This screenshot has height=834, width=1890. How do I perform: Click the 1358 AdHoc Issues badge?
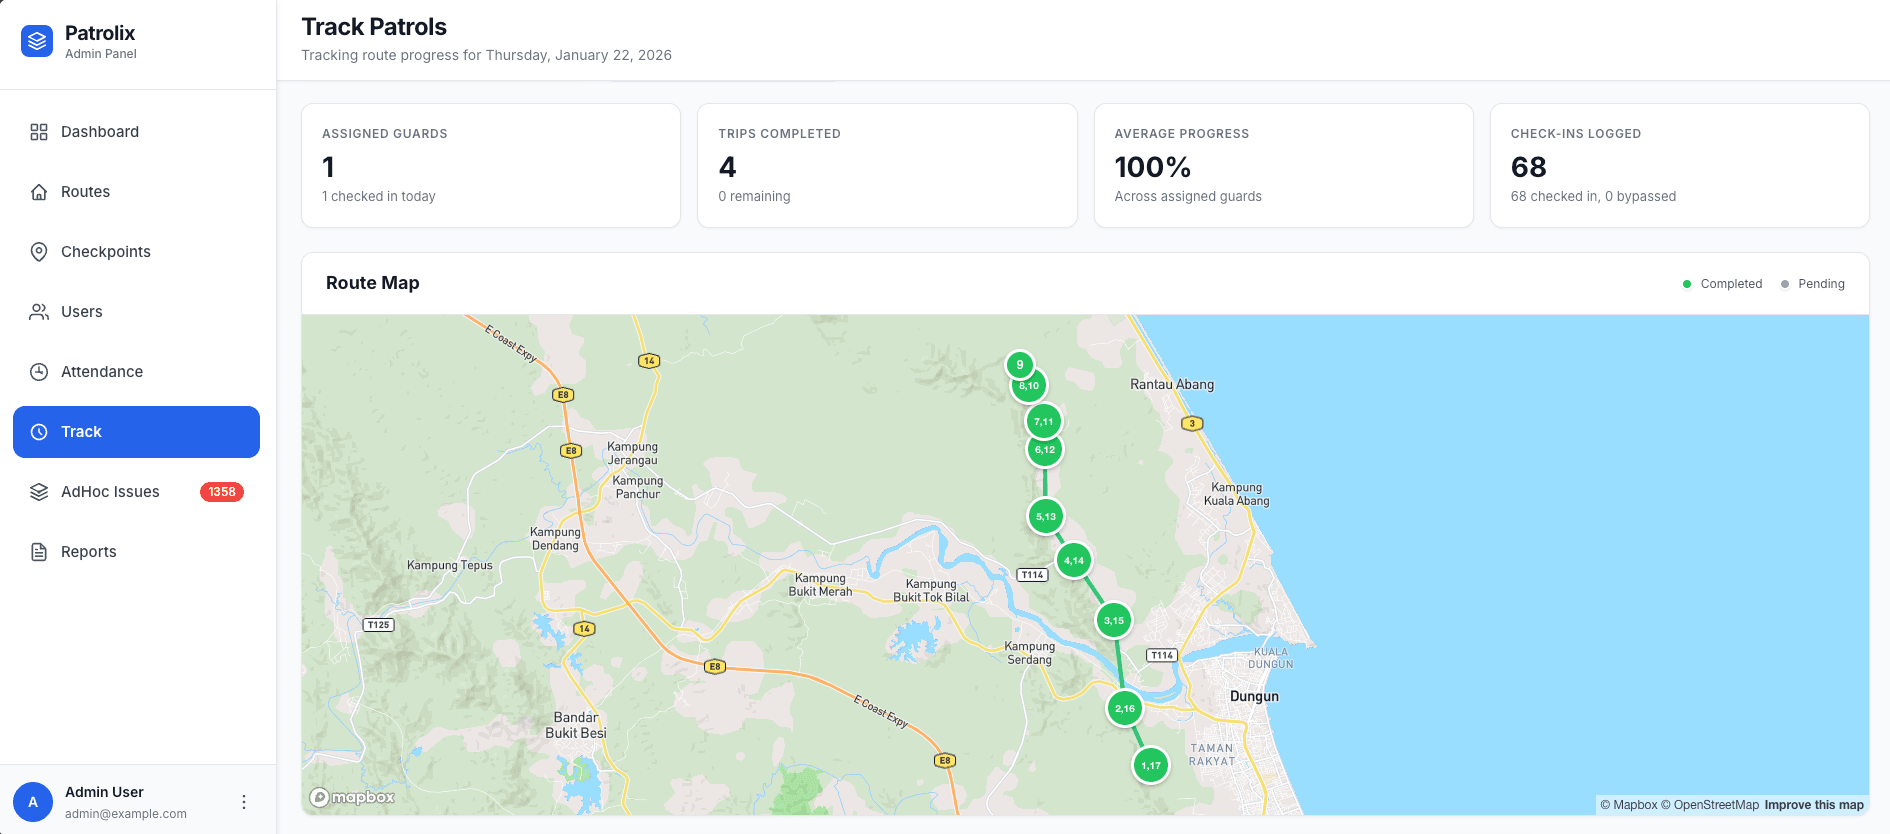click(222, 492)
